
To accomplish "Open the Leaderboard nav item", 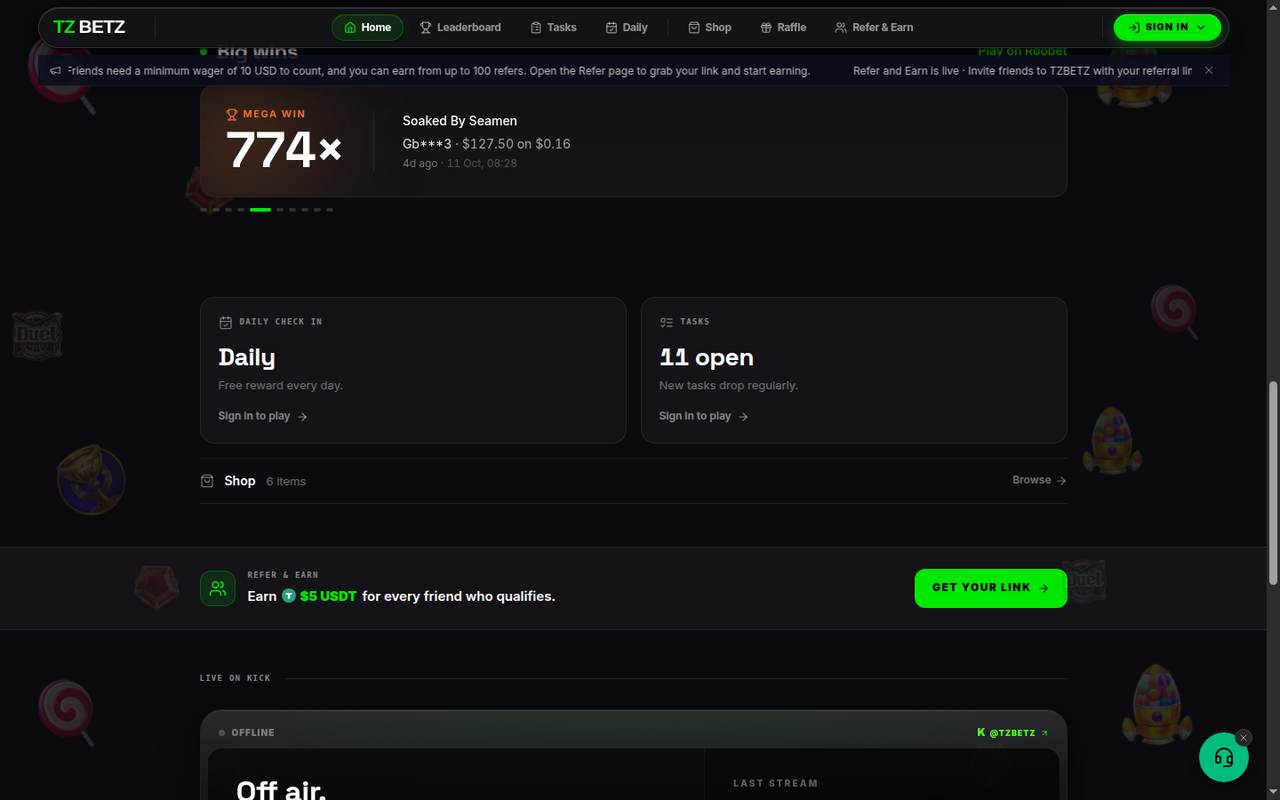I will click(x=460, y=27).
